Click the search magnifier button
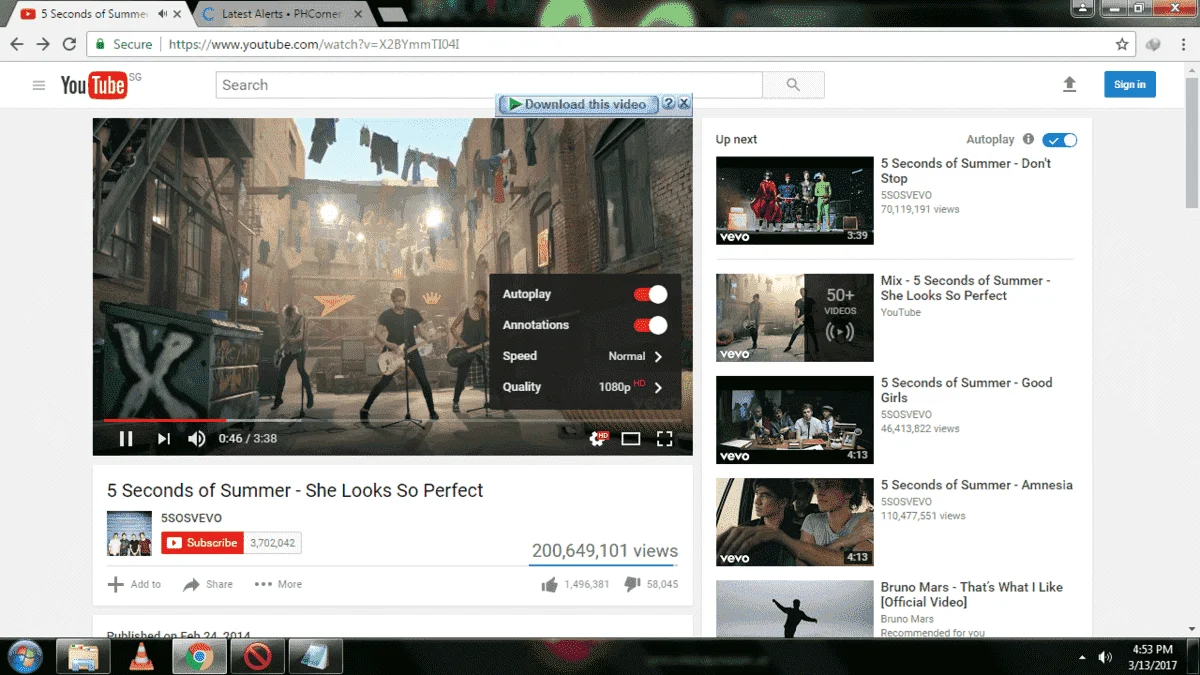1200x675 pixels. pyautogui.click(x=793, y=85)
